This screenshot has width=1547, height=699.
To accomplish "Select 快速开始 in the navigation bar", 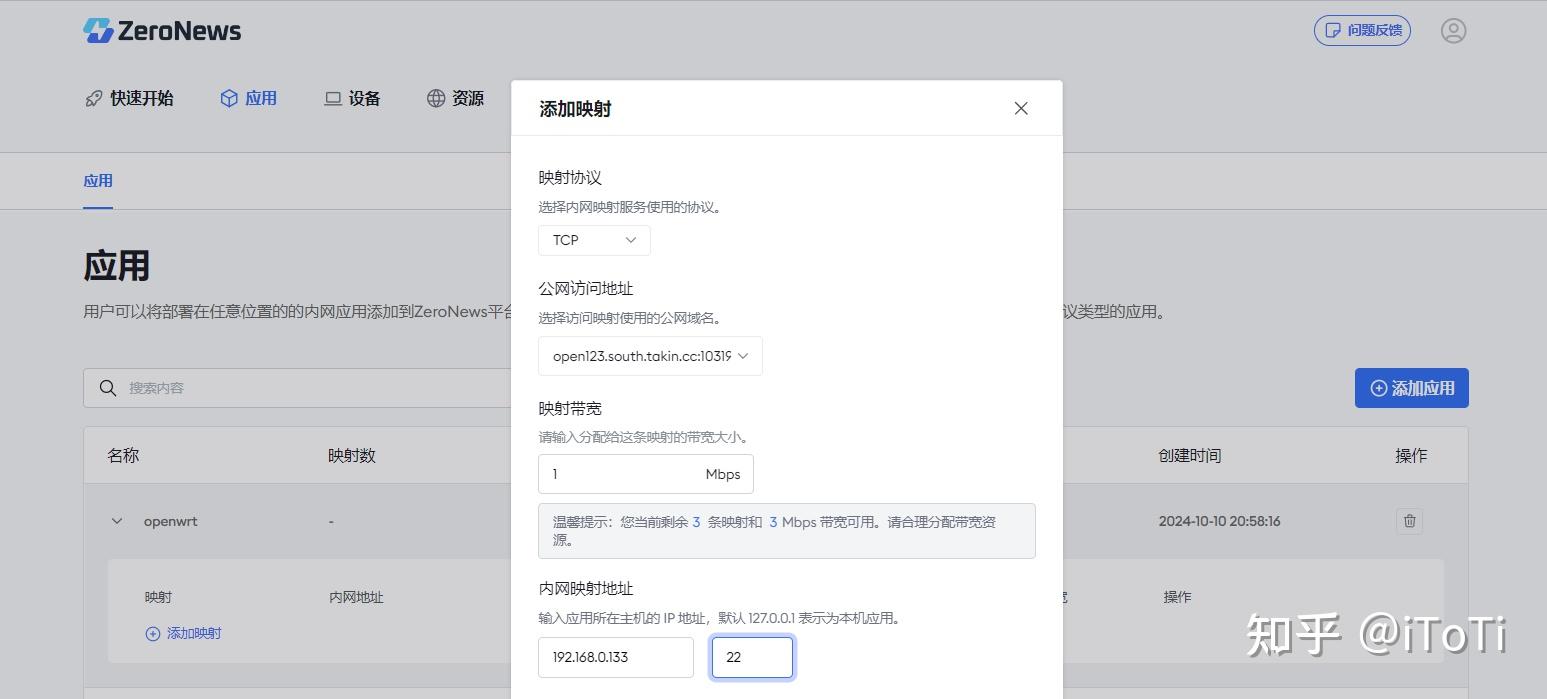I will point(130,97).
